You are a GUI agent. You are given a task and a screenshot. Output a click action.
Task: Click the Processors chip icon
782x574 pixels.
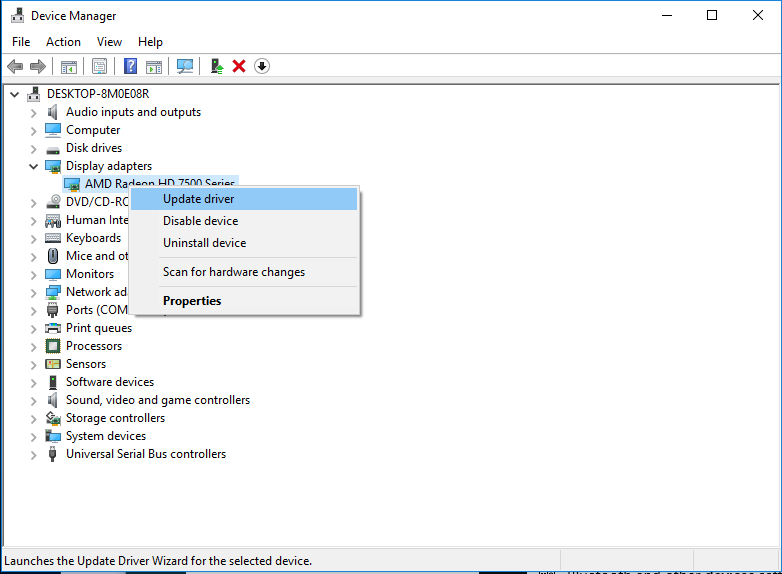pyautogui.click(x=53, y=346)
